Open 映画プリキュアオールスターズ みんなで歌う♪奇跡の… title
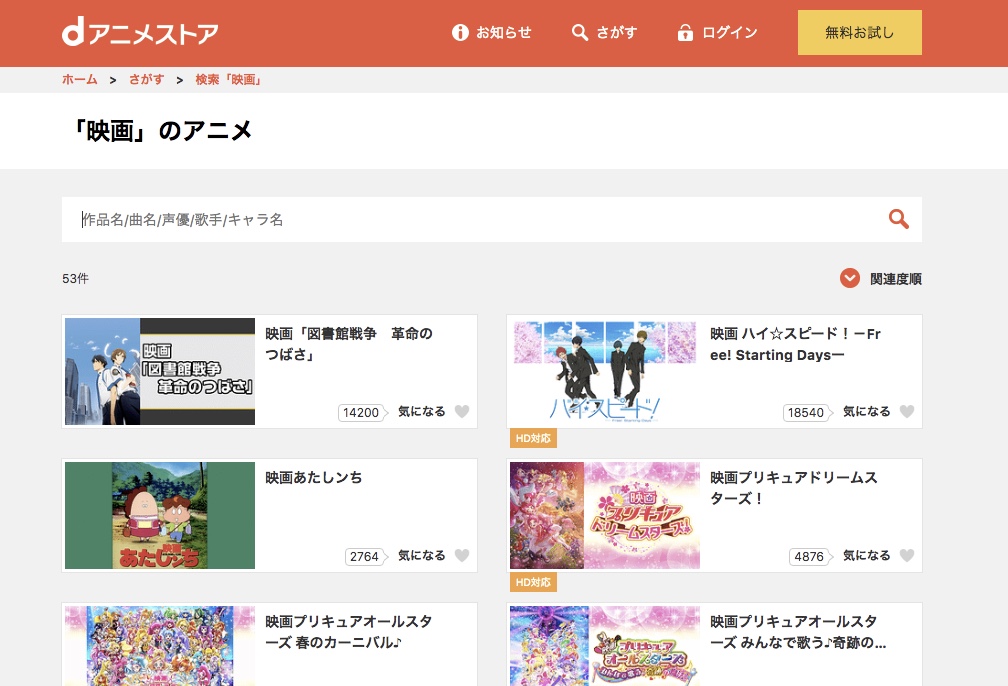The width and height of the screenshot is (1008, 686). point(798,632)
